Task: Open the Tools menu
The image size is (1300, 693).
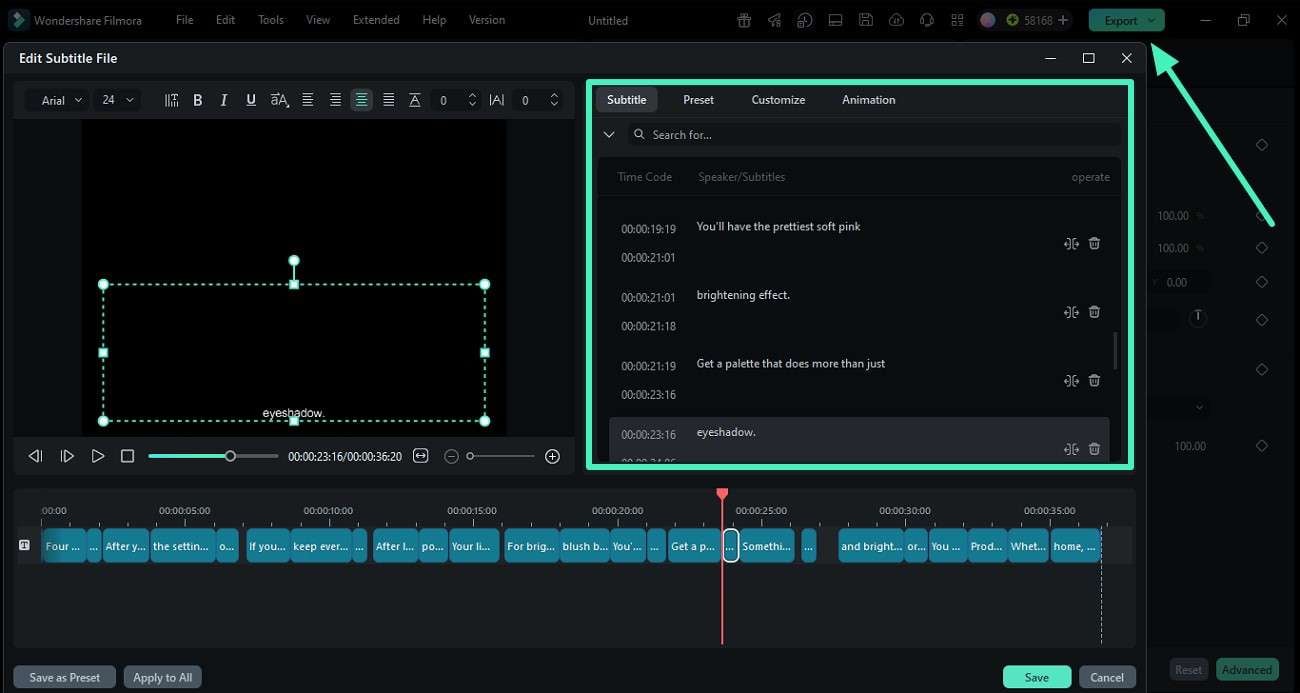Action: tap(271, 20)
